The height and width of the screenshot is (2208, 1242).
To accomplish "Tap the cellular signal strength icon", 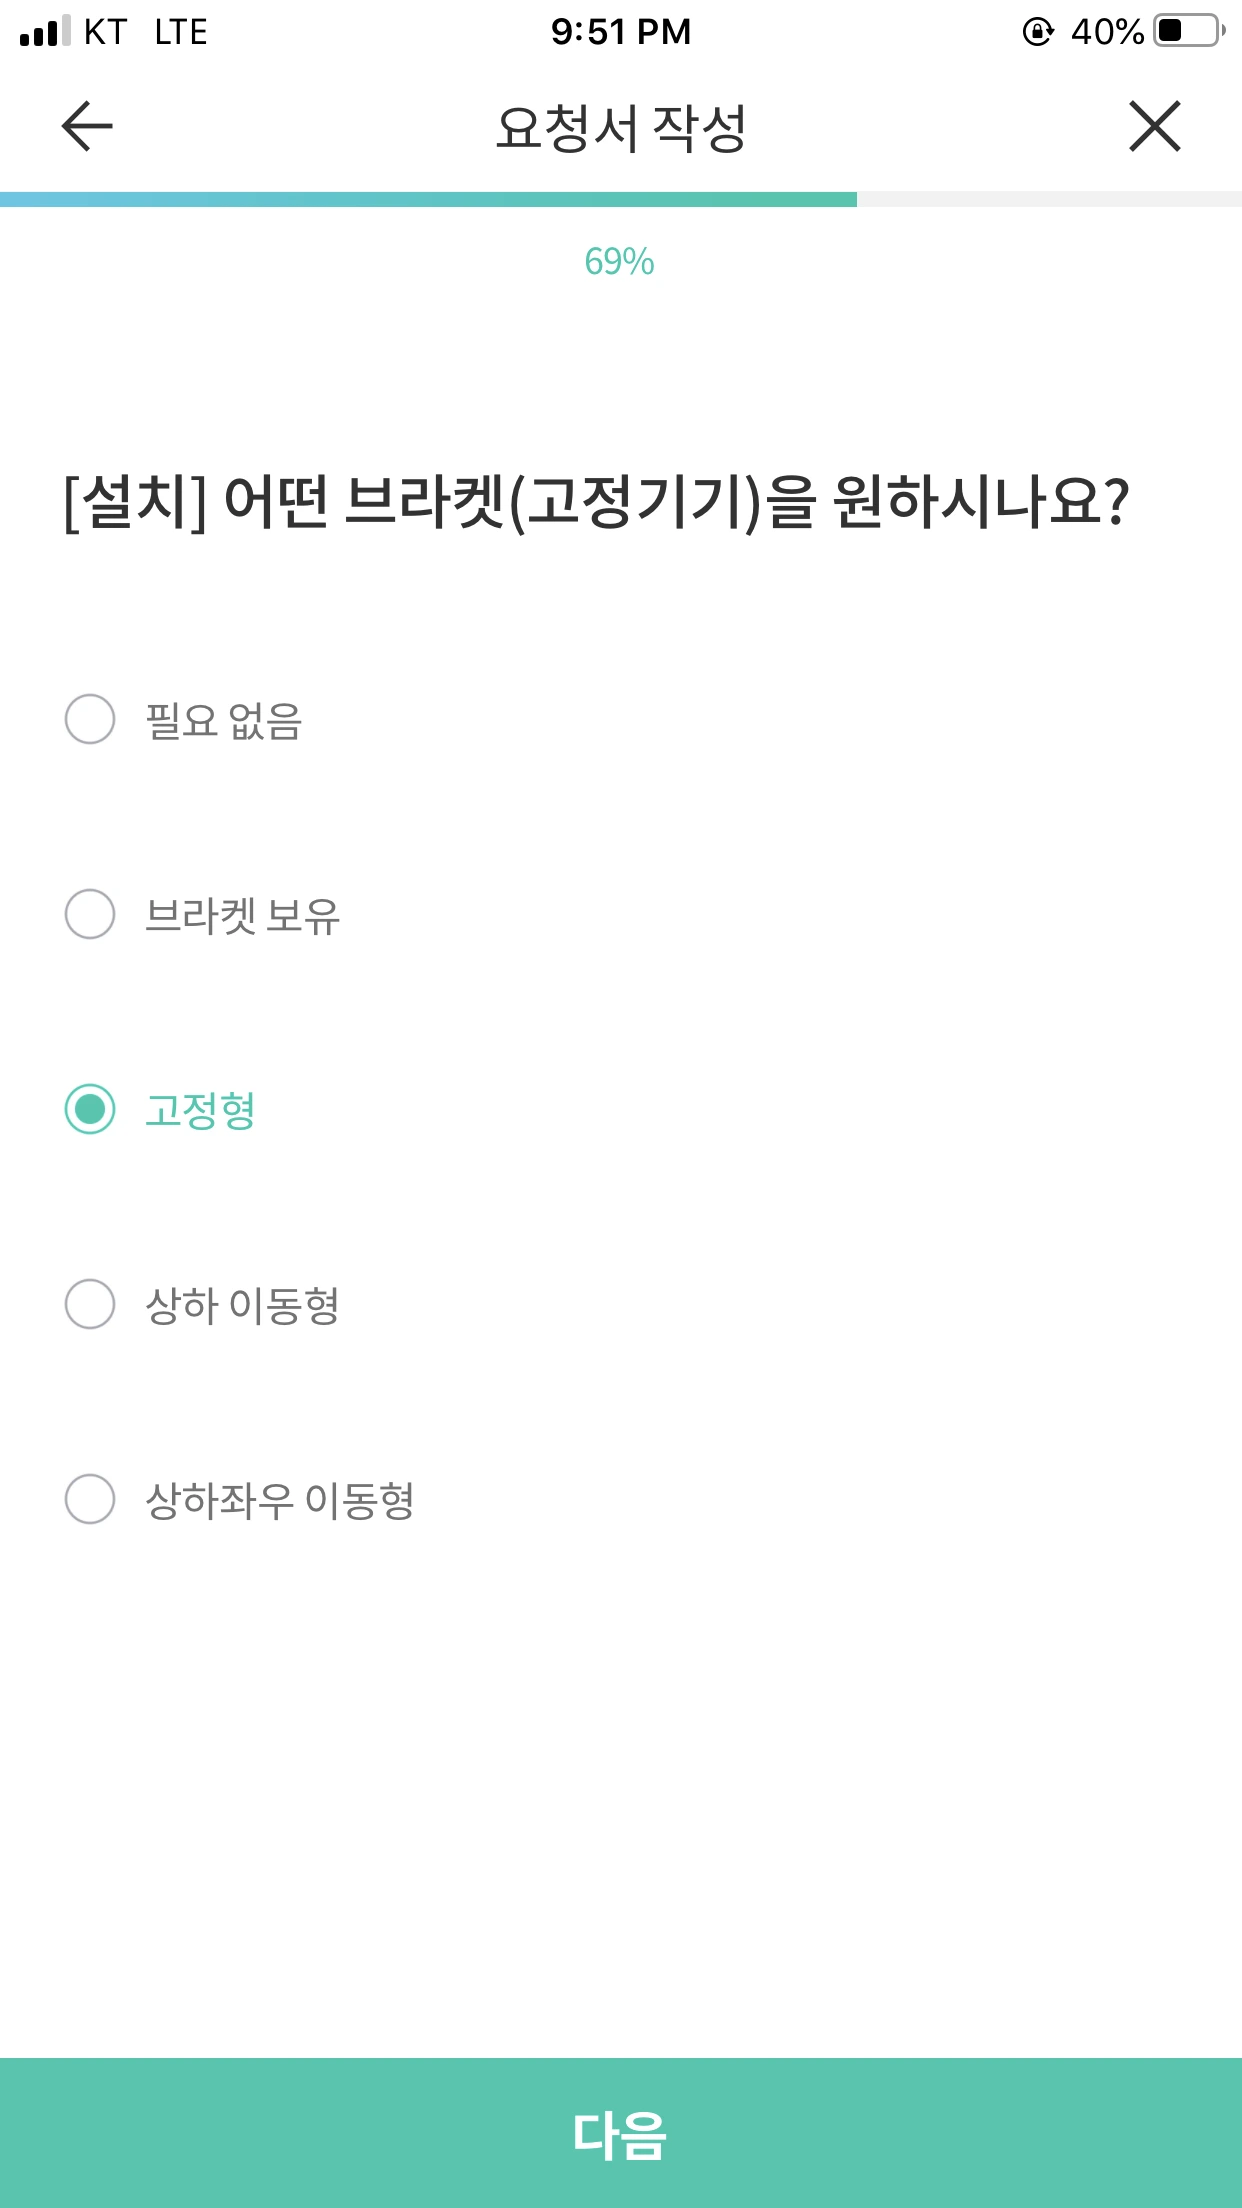I will [45, 31].
